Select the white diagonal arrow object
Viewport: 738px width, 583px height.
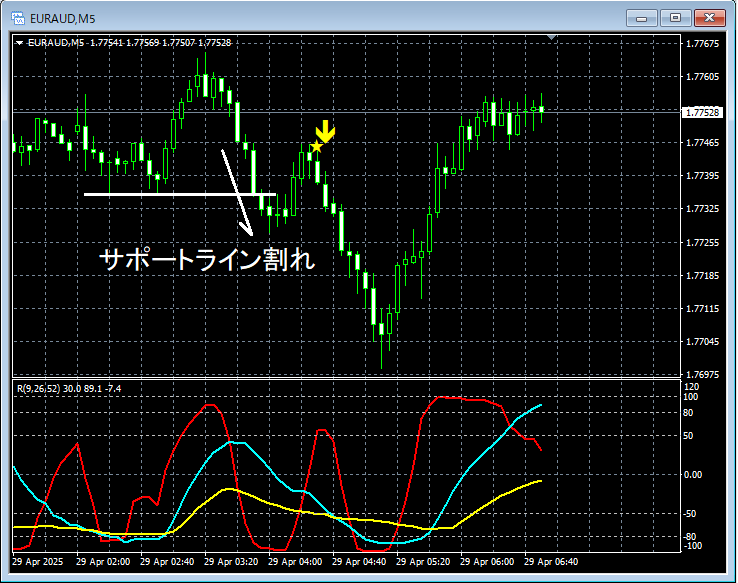pyautogui.click(x=237, y=192)
